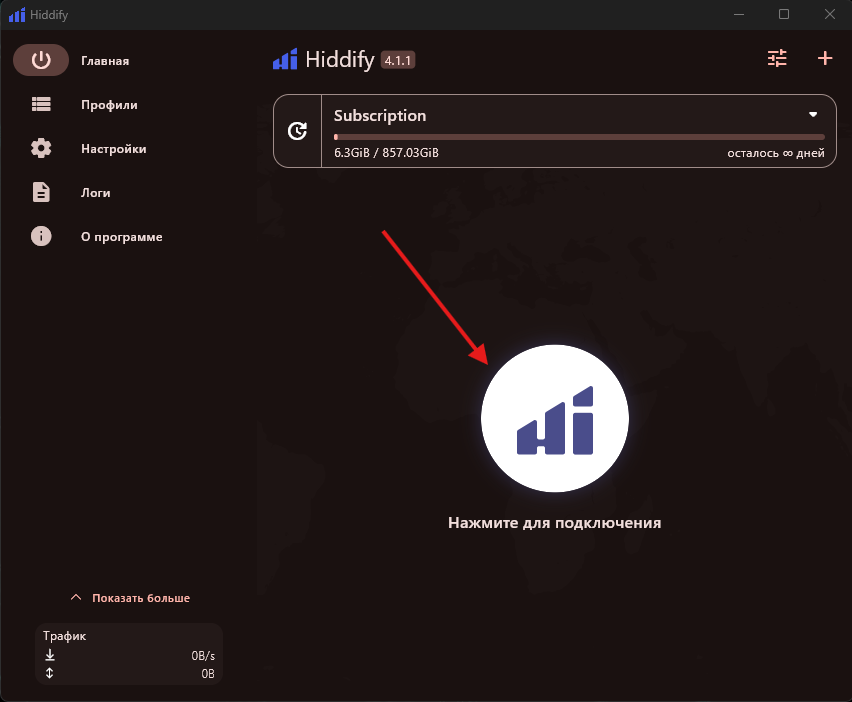This screenshot has height=702, width=852.
Task: Click Нажмите для подключения label
Action: pyautogui.click(x=555, y=523)
